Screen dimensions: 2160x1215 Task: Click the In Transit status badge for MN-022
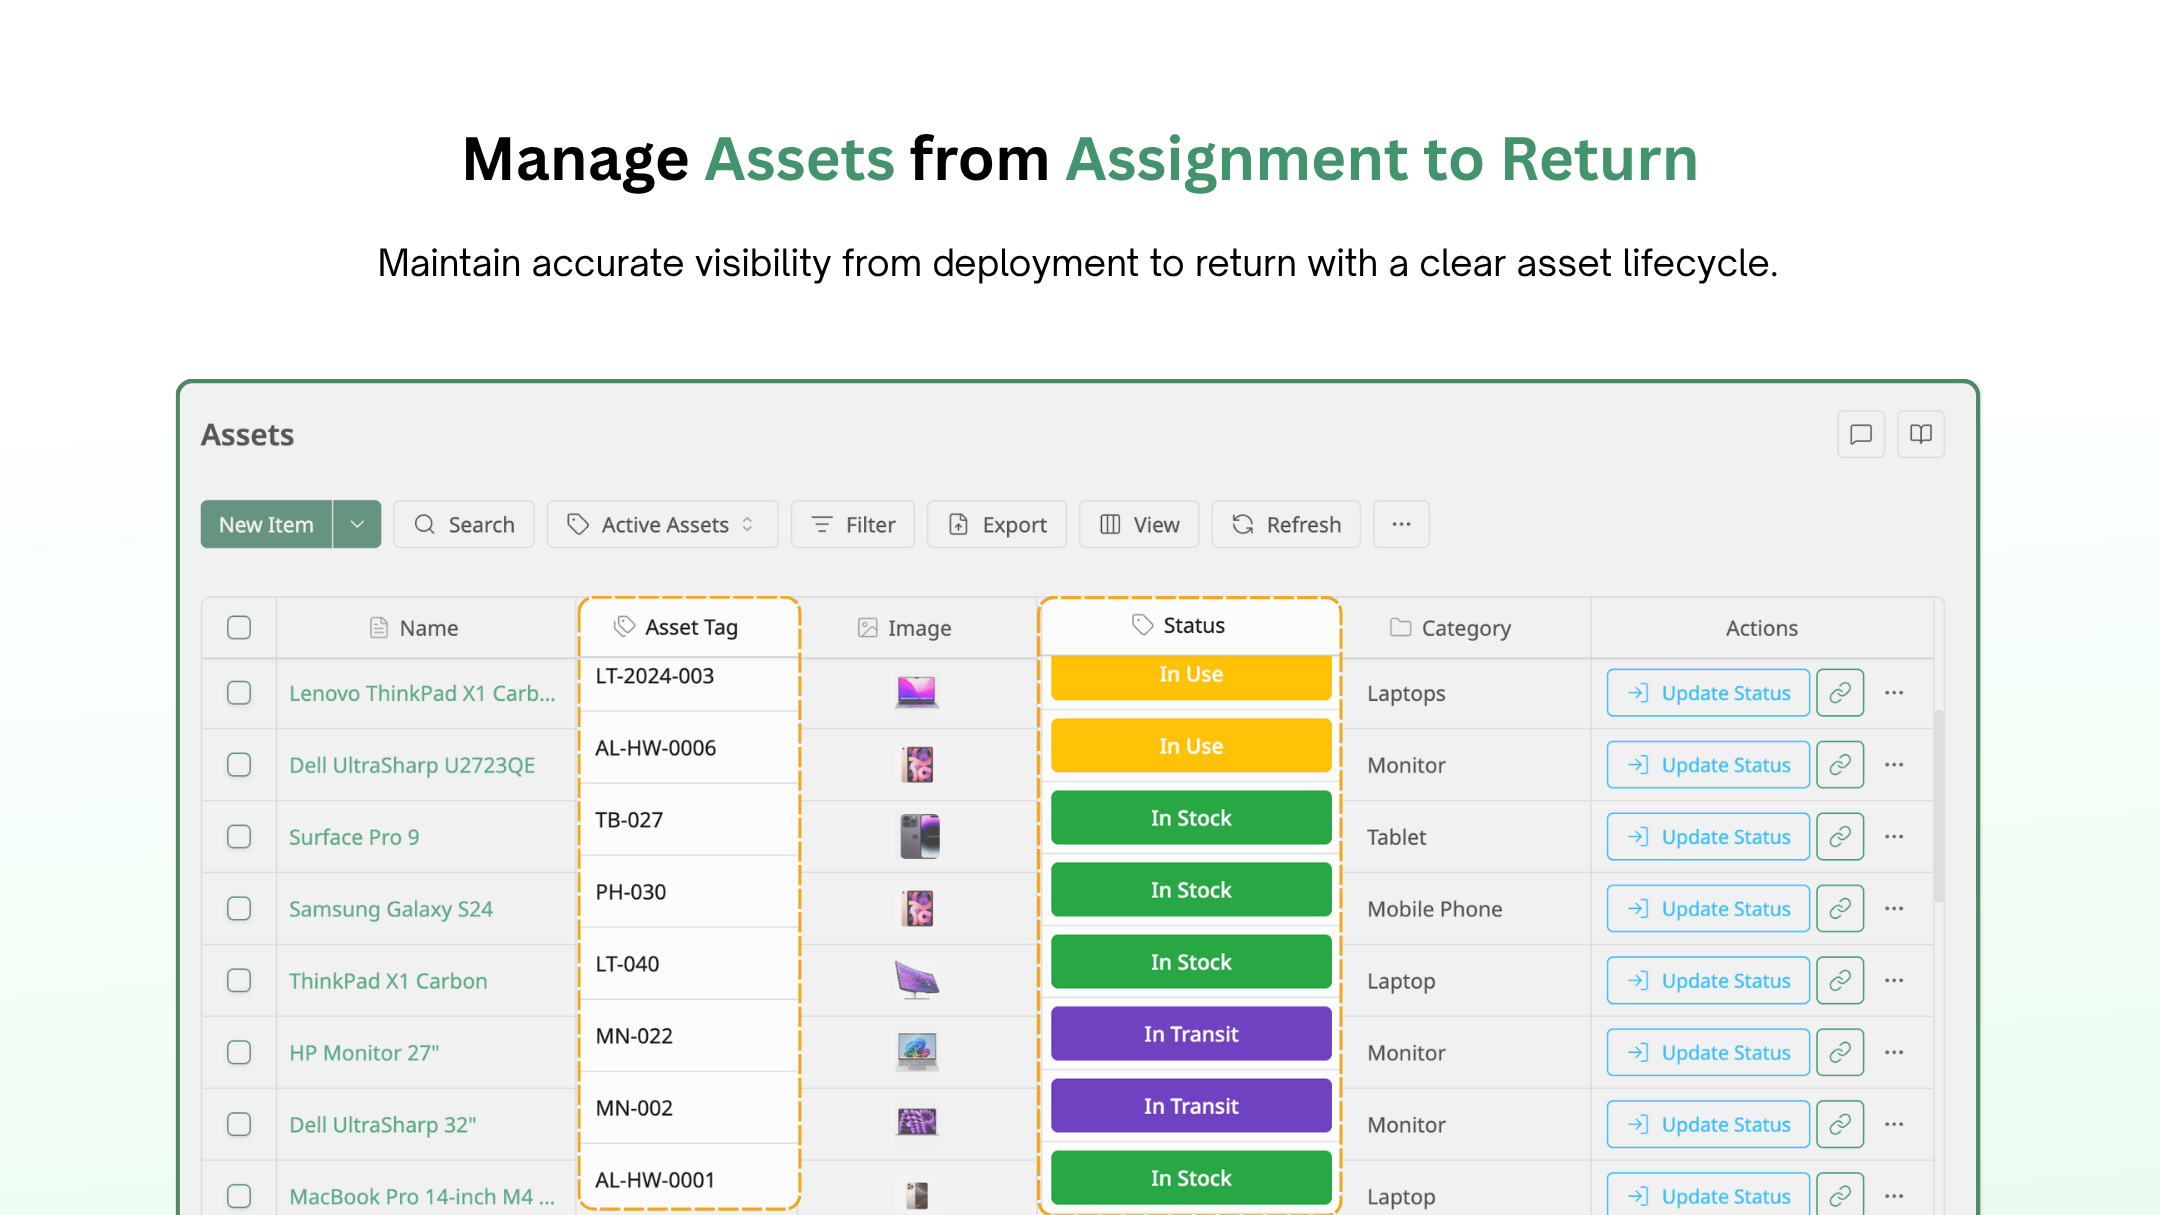click(1191, 1034)
